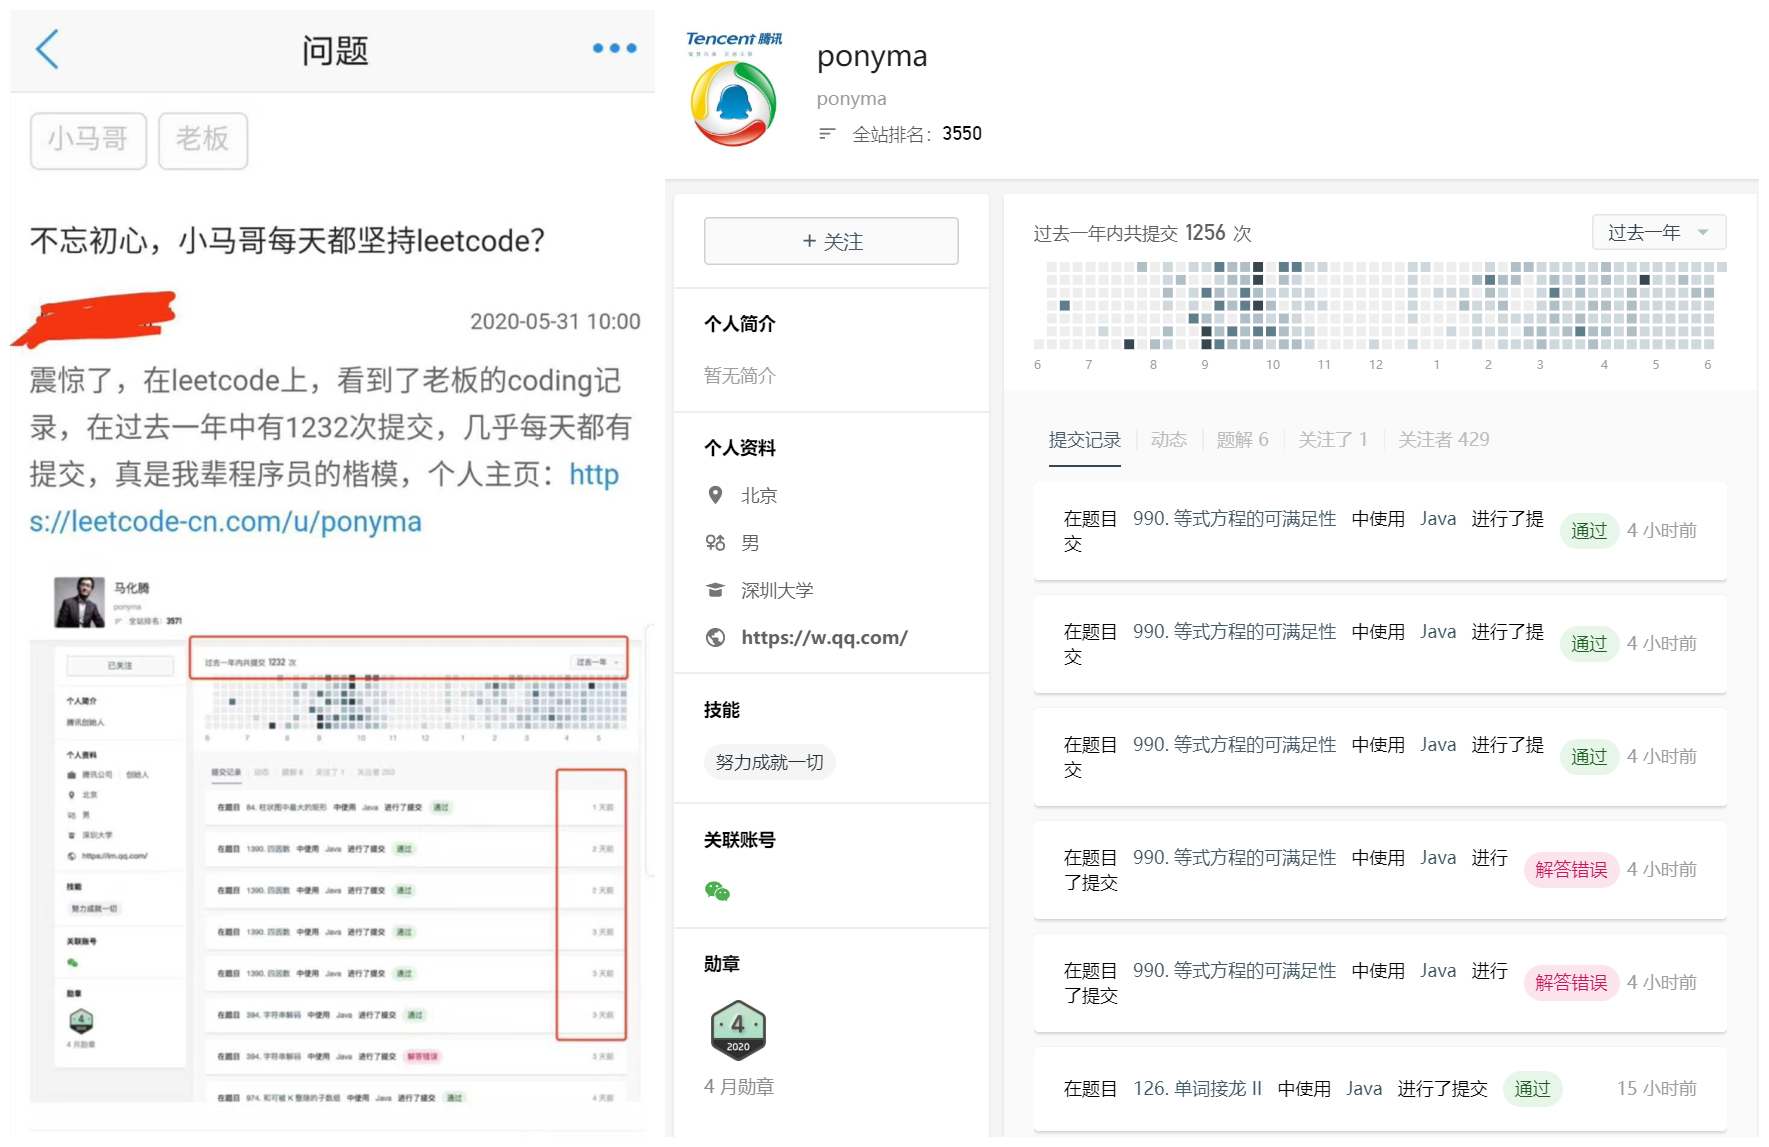Click the back arrow icon
1769x1147 pixels.
[x=47, y=49]
